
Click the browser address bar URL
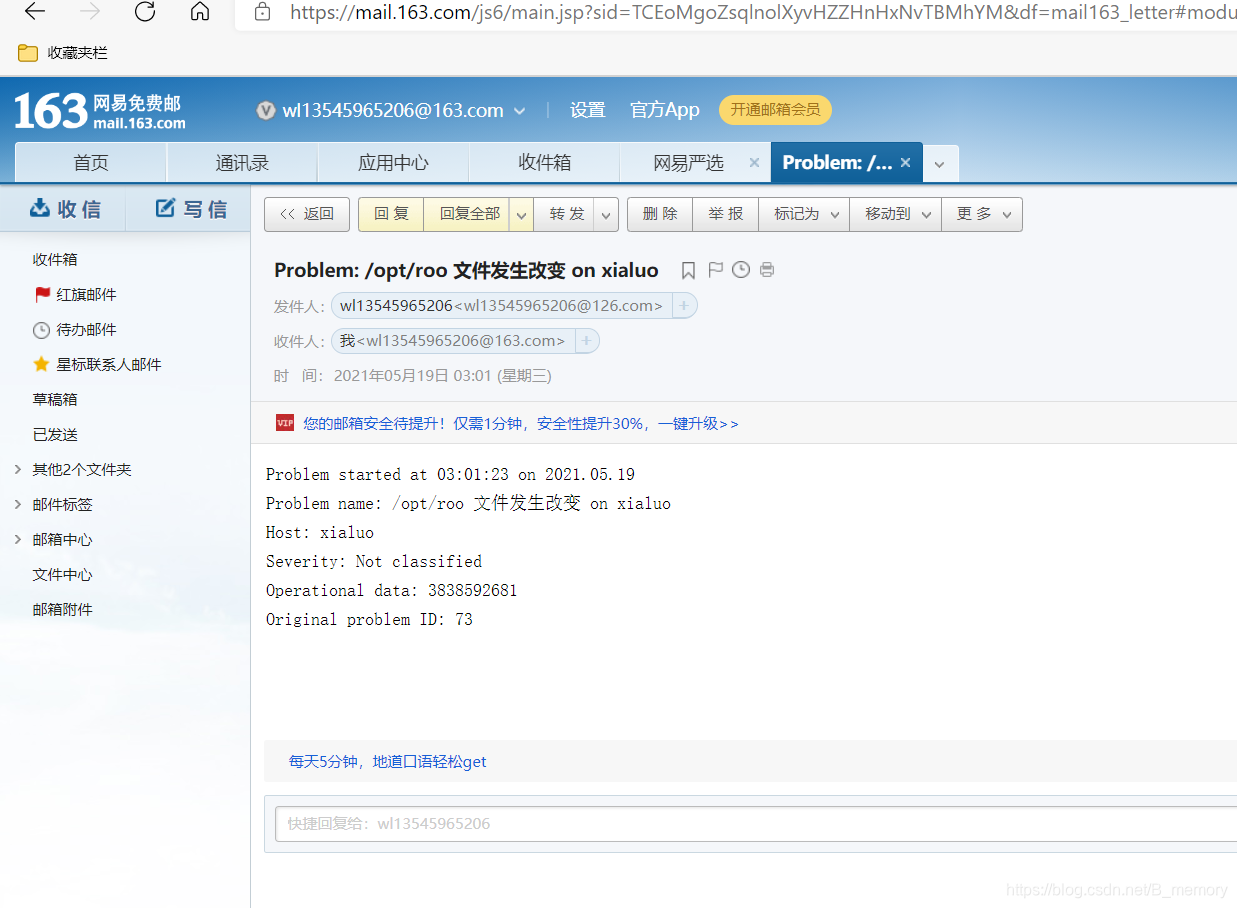pyautogui.click(x=764, y=12)
